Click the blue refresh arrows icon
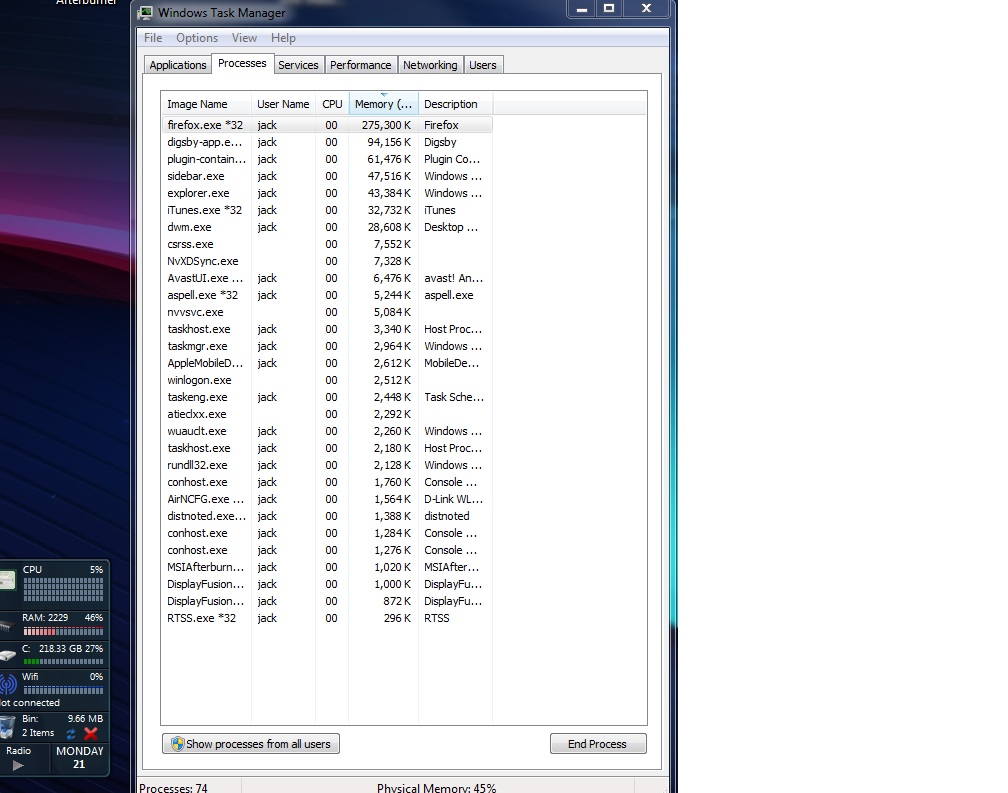The width and height of the screenshot is (1008, 793). (71, 734)
